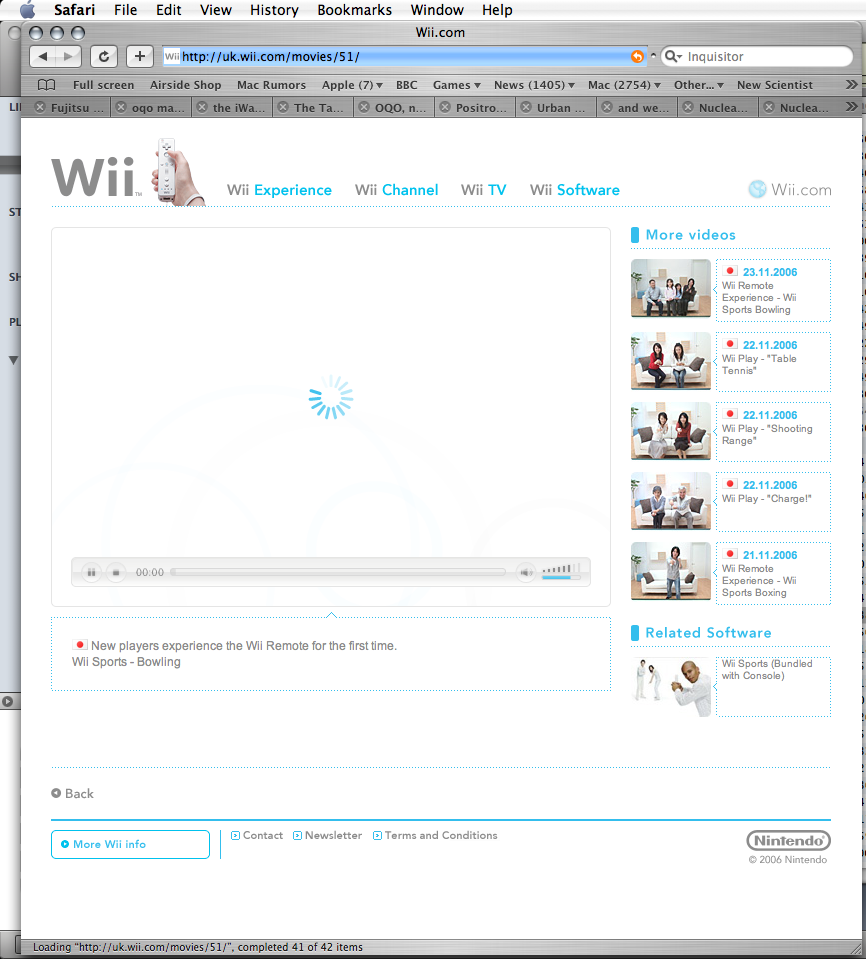The image size is (866, 959).
Task: Show more bookmarks via bar overflow chevron
Action: 851,84
